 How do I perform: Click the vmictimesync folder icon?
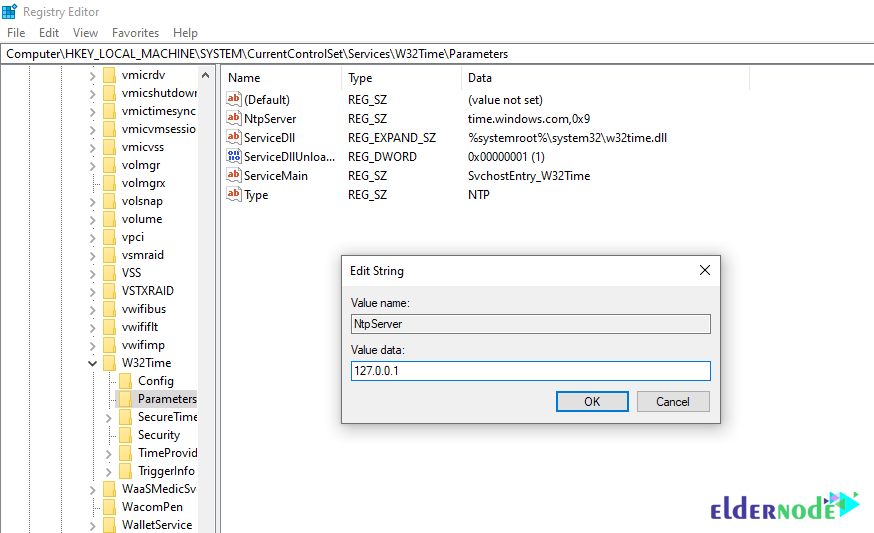(110, 111)
